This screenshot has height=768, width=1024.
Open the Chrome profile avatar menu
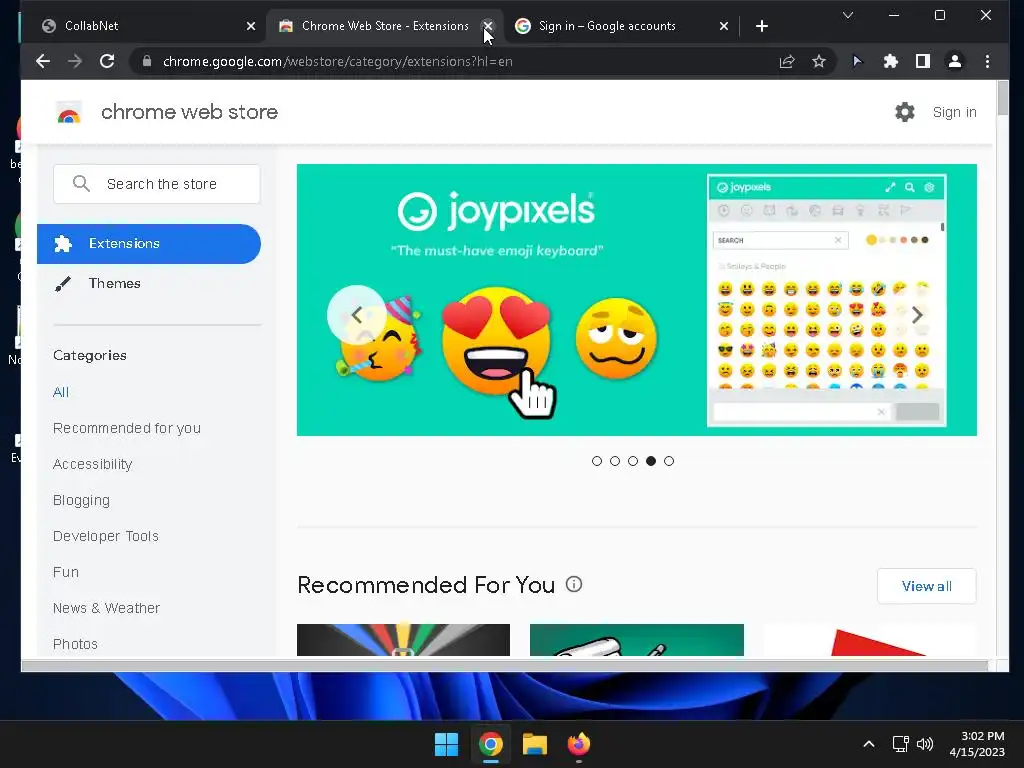click(x=955, y=61)
